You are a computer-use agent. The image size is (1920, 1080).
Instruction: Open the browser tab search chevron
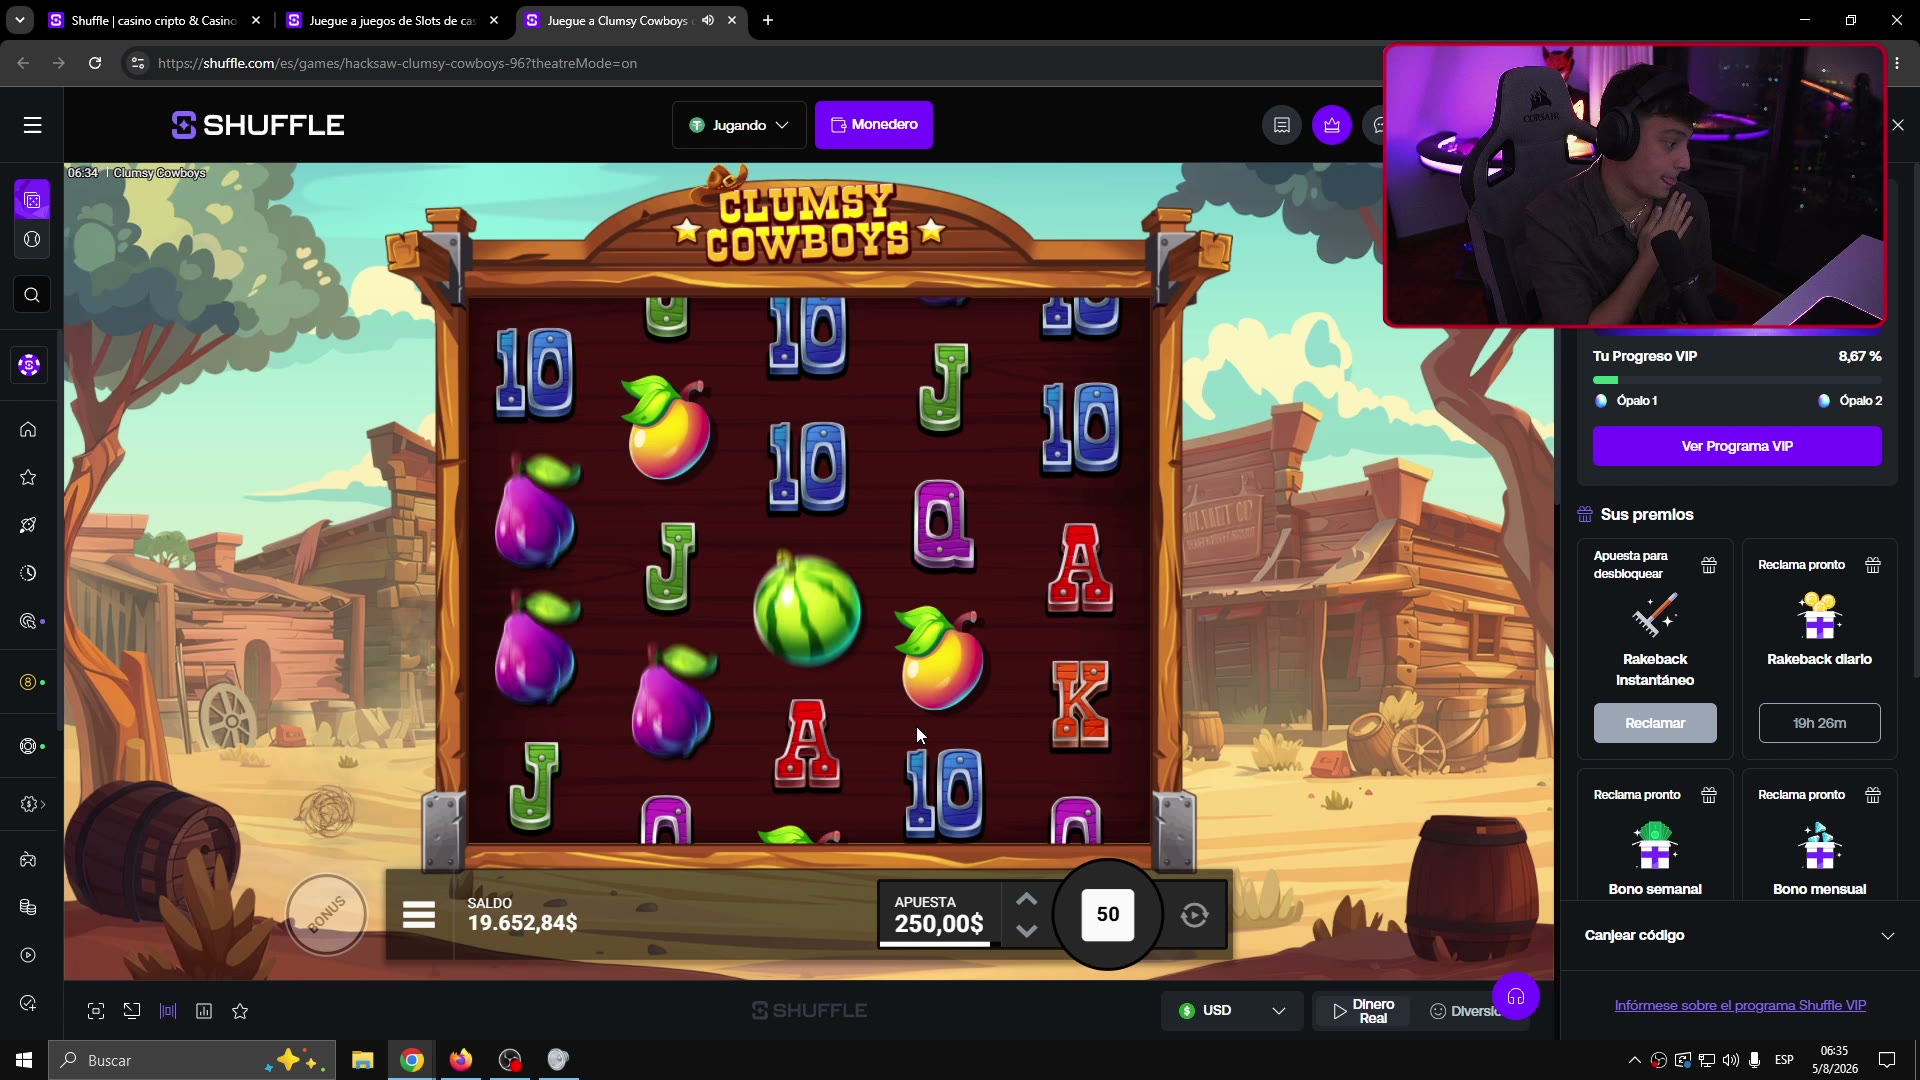pyautogui.click(x=20, y=20)
